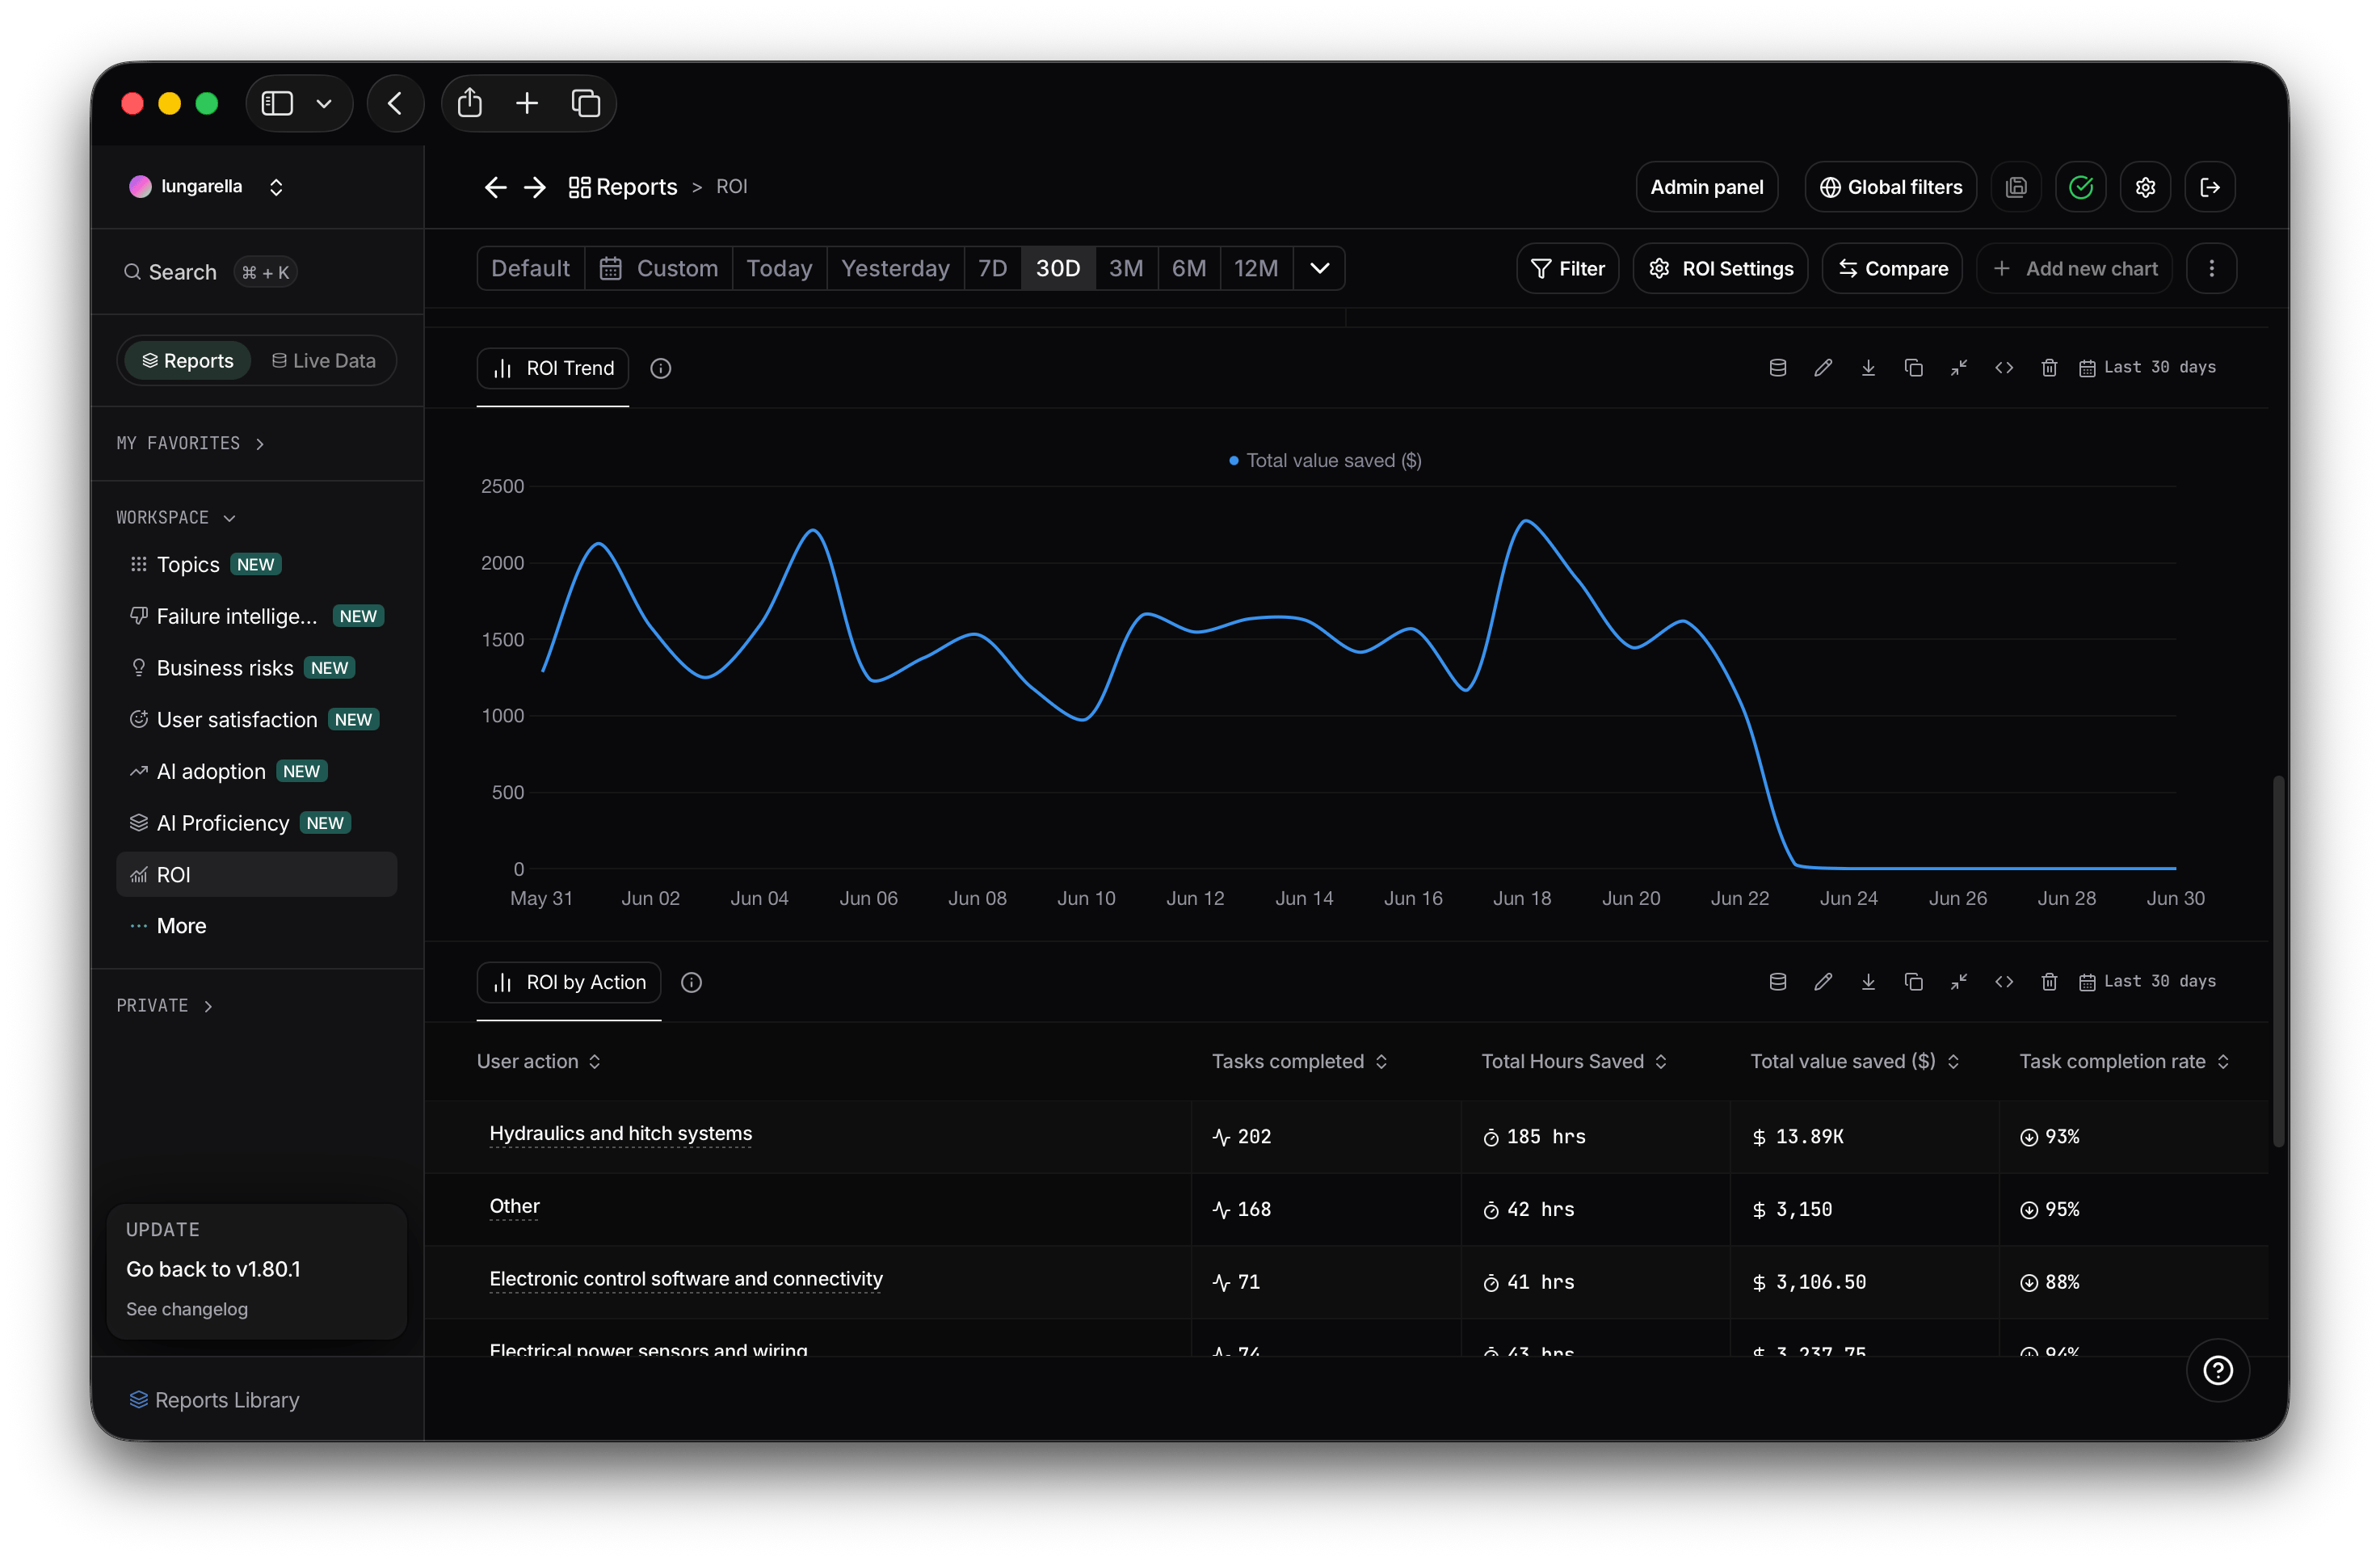Switch to Live Data mode

tap(324, 361)
